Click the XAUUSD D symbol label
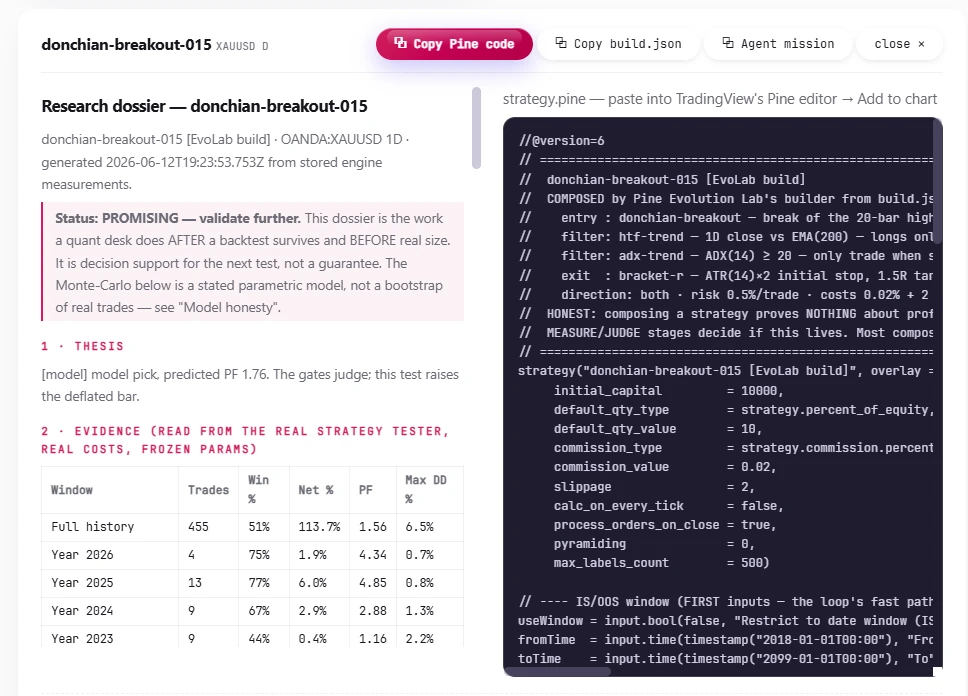 click(242, 46)
